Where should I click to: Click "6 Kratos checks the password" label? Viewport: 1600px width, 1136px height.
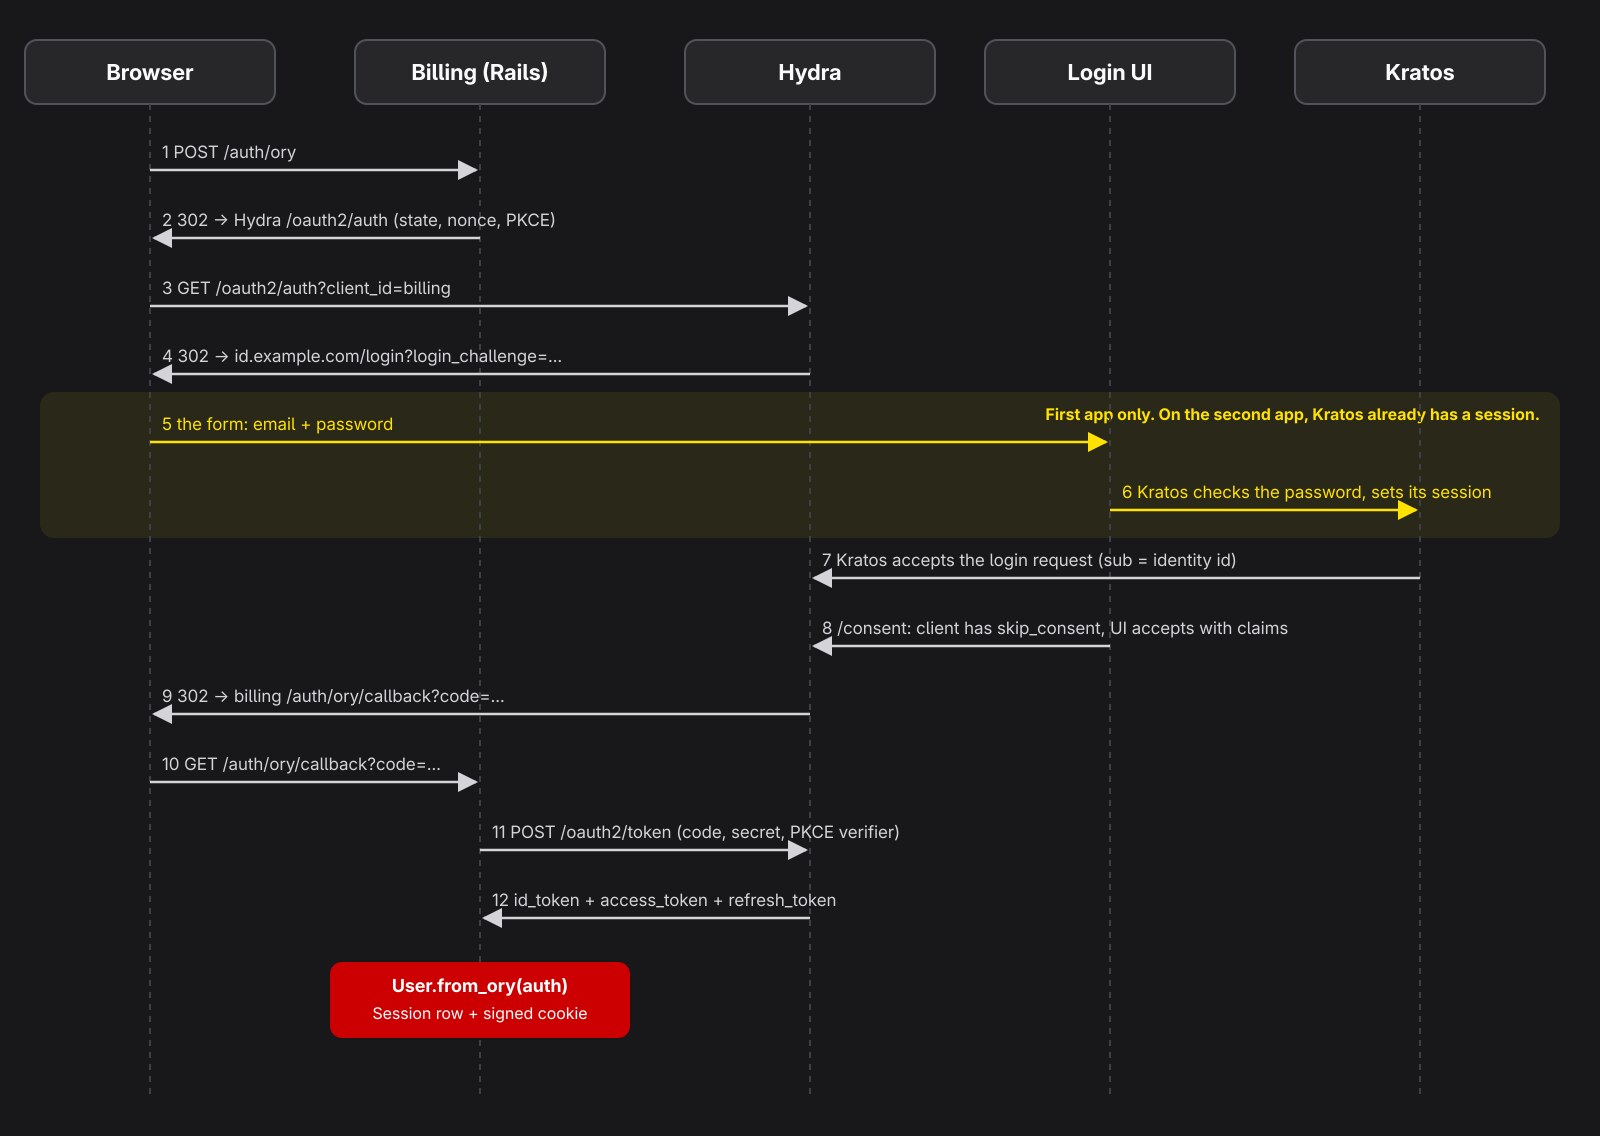click(1306, 492)
